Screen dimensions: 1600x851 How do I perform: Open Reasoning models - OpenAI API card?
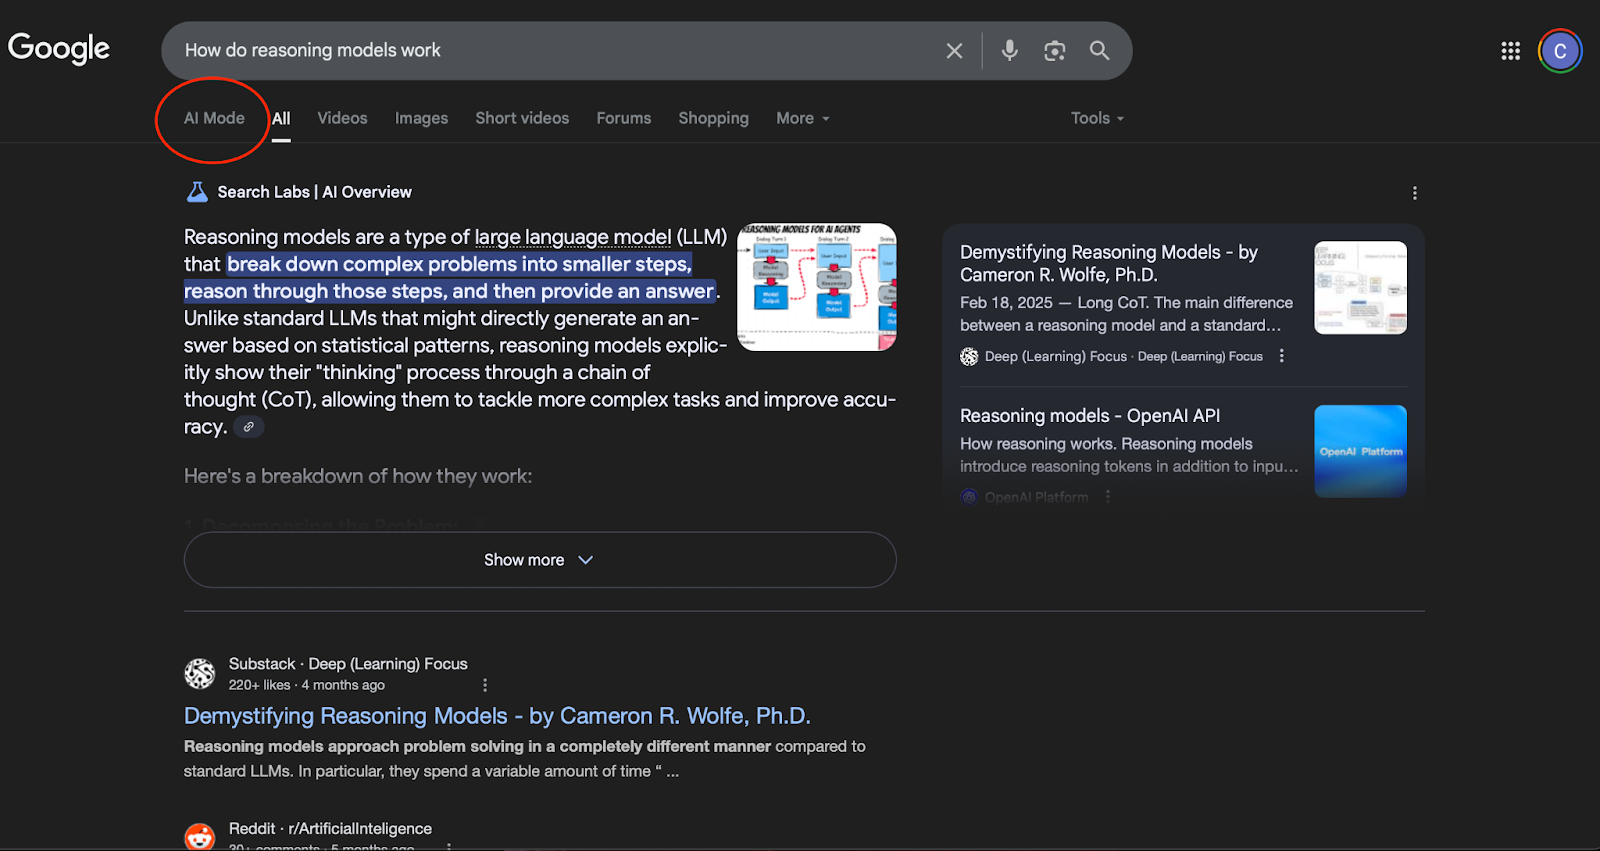(1183, 453)
